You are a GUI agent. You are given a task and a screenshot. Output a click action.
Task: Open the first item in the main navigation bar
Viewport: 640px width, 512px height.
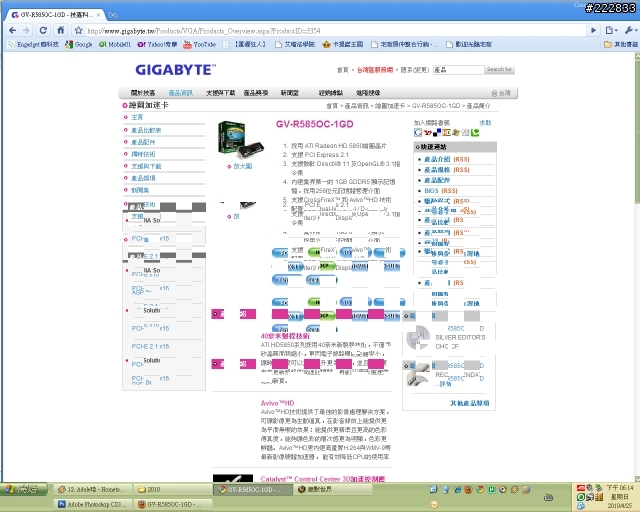tap(142, 93)
